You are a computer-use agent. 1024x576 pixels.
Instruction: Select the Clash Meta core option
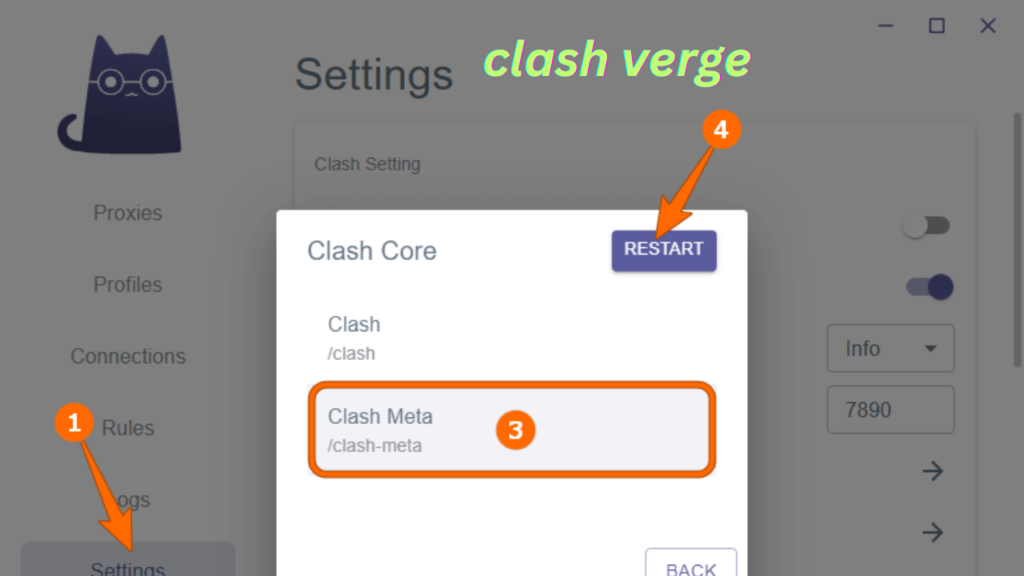[512, 430]
